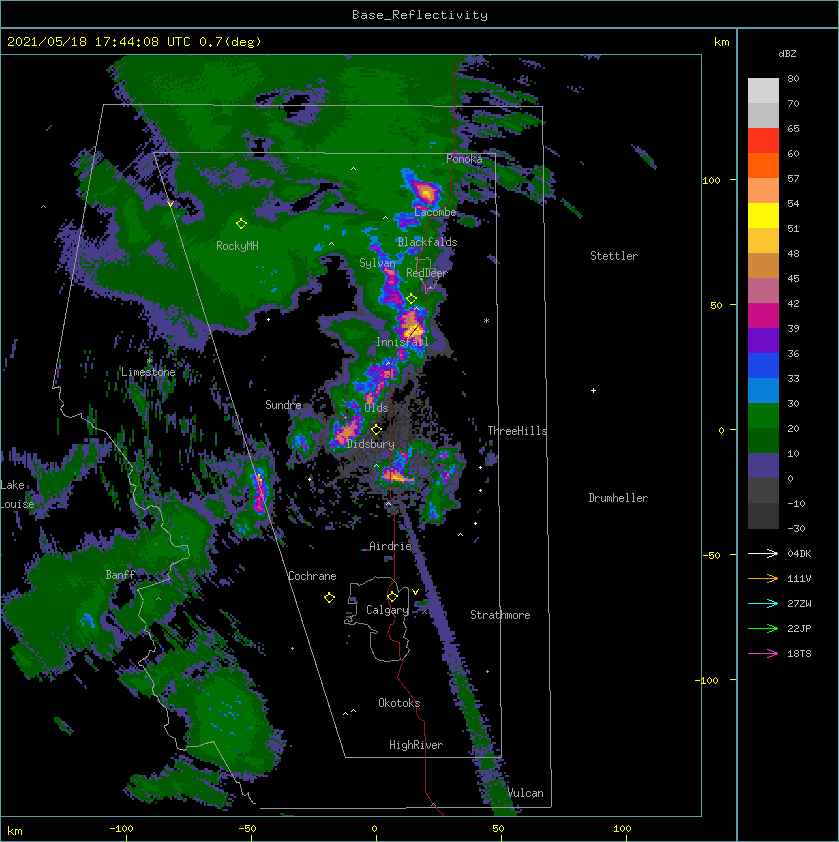The height and width of the screenshot is (842, 839).
Task: Click the Lacombe city label
Action: [435, 212]
